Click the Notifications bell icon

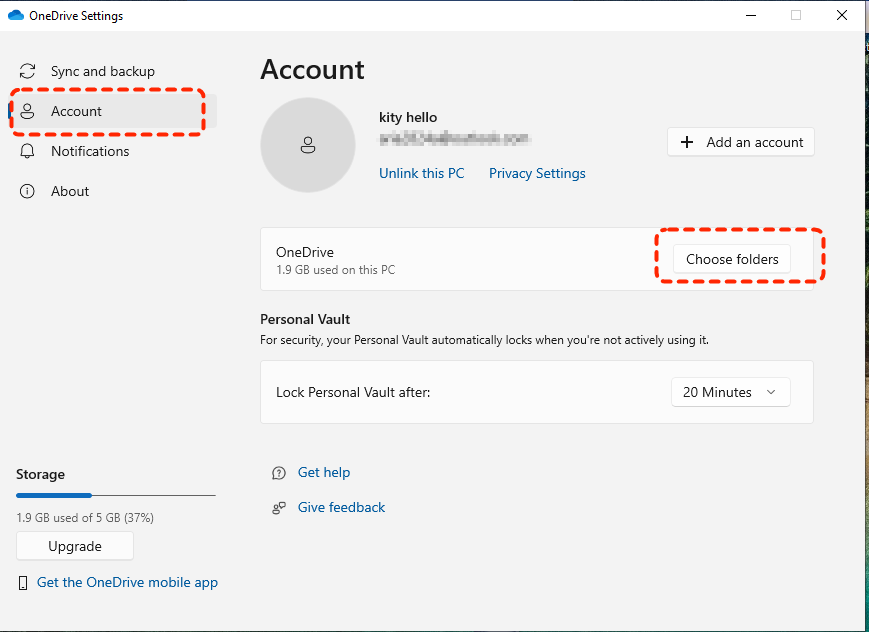(27, 151)
